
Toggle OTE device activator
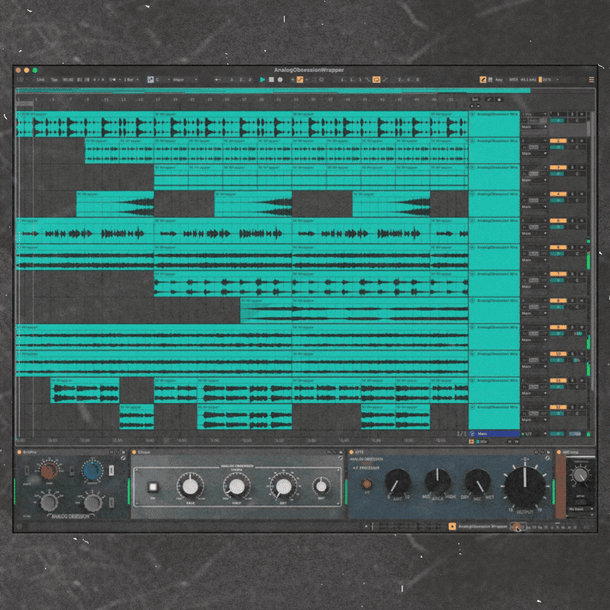351,452
